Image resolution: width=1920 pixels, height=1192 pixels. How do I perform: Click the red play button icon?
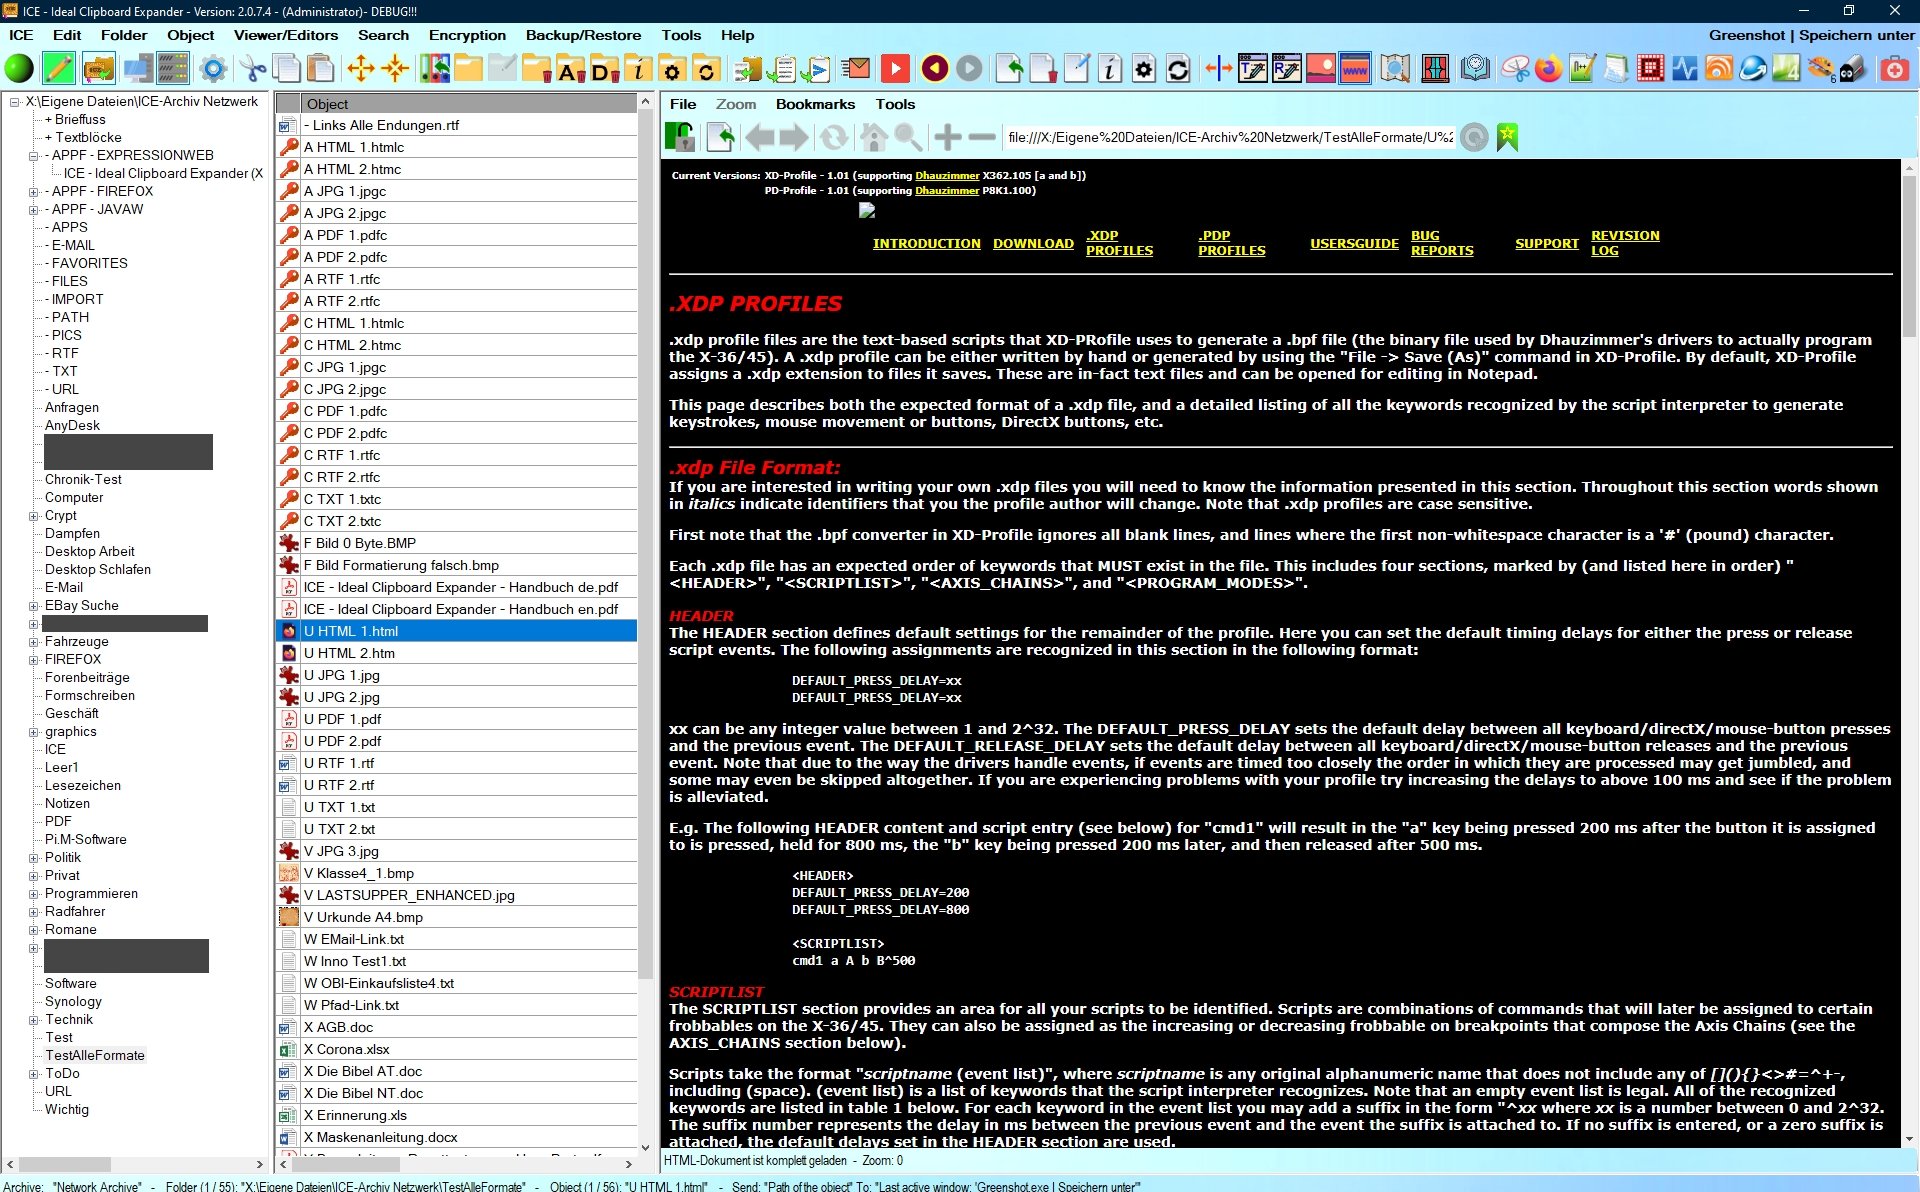point(895,69)
